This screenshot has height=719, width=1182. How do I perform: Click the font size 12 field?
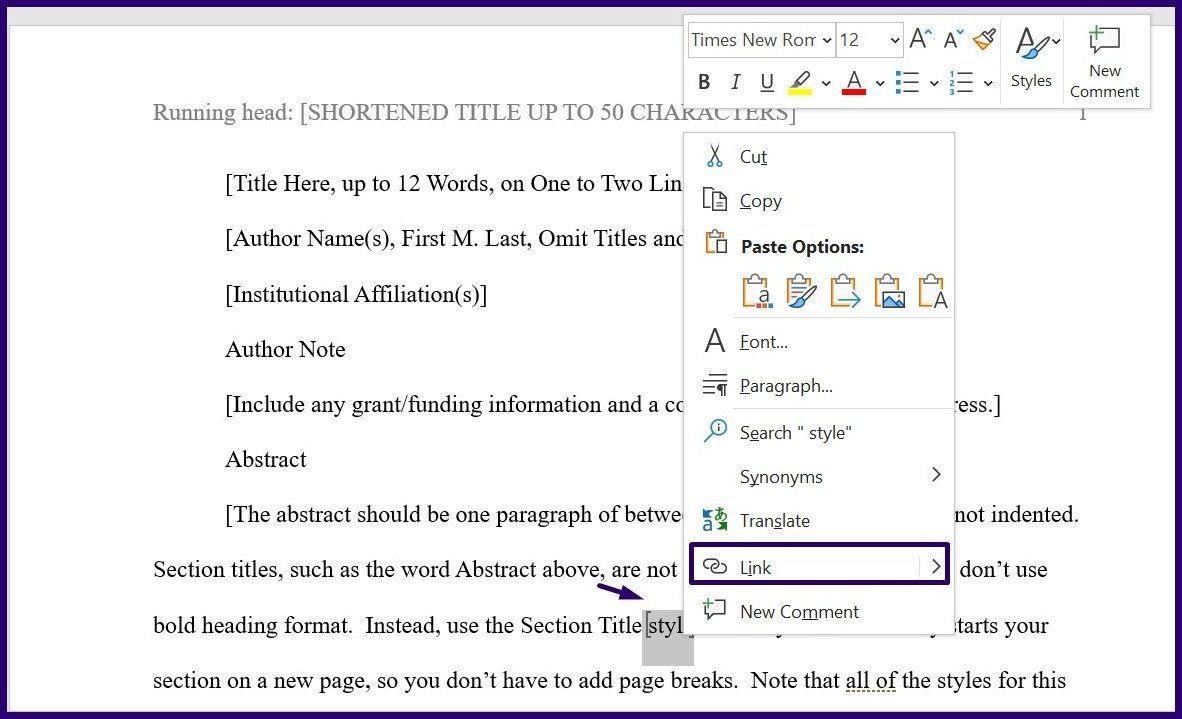pos(862,40)
